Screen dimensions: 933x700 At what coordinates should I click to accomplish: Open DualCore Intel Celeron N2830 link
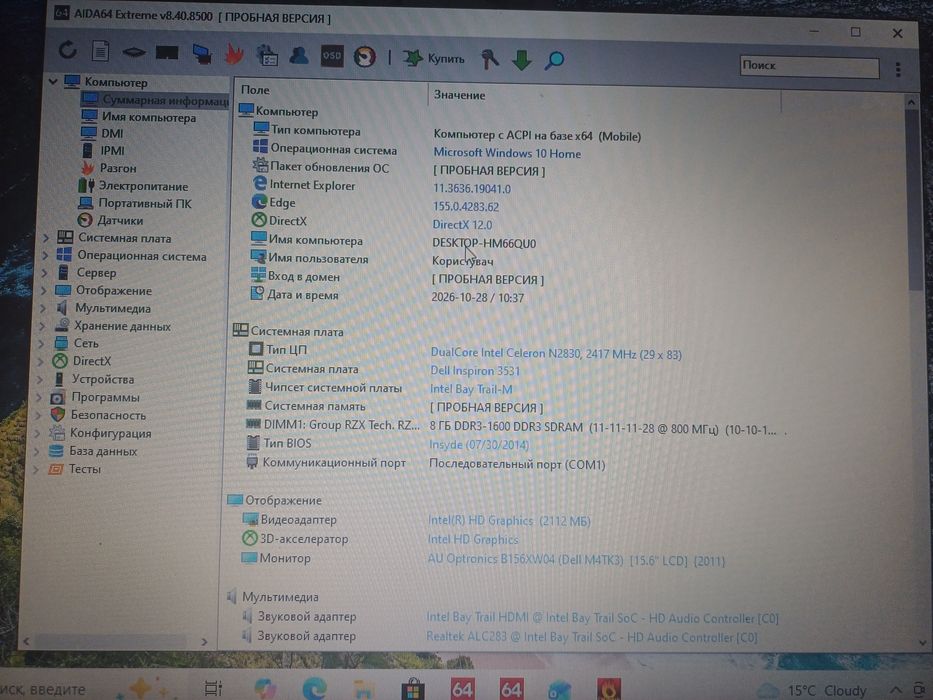[x=556, y=354]
